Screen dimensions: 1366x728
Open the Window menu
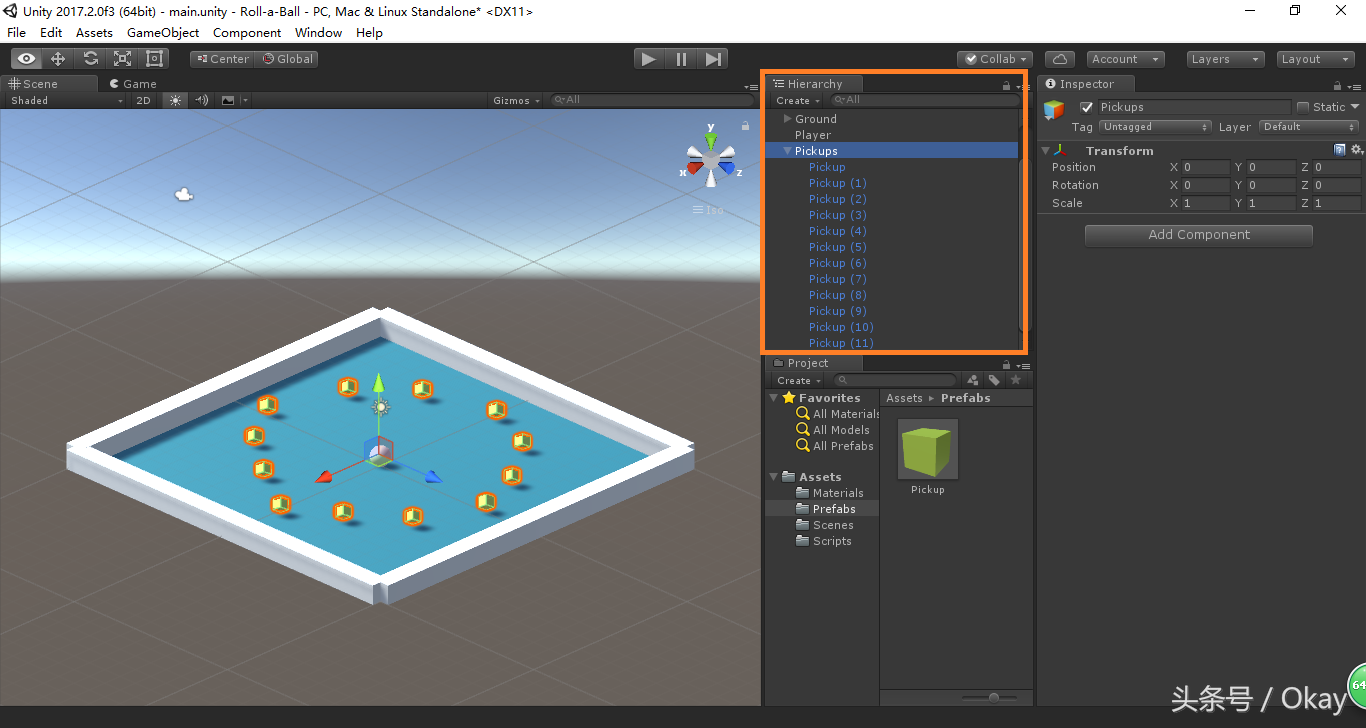[319, 32]
